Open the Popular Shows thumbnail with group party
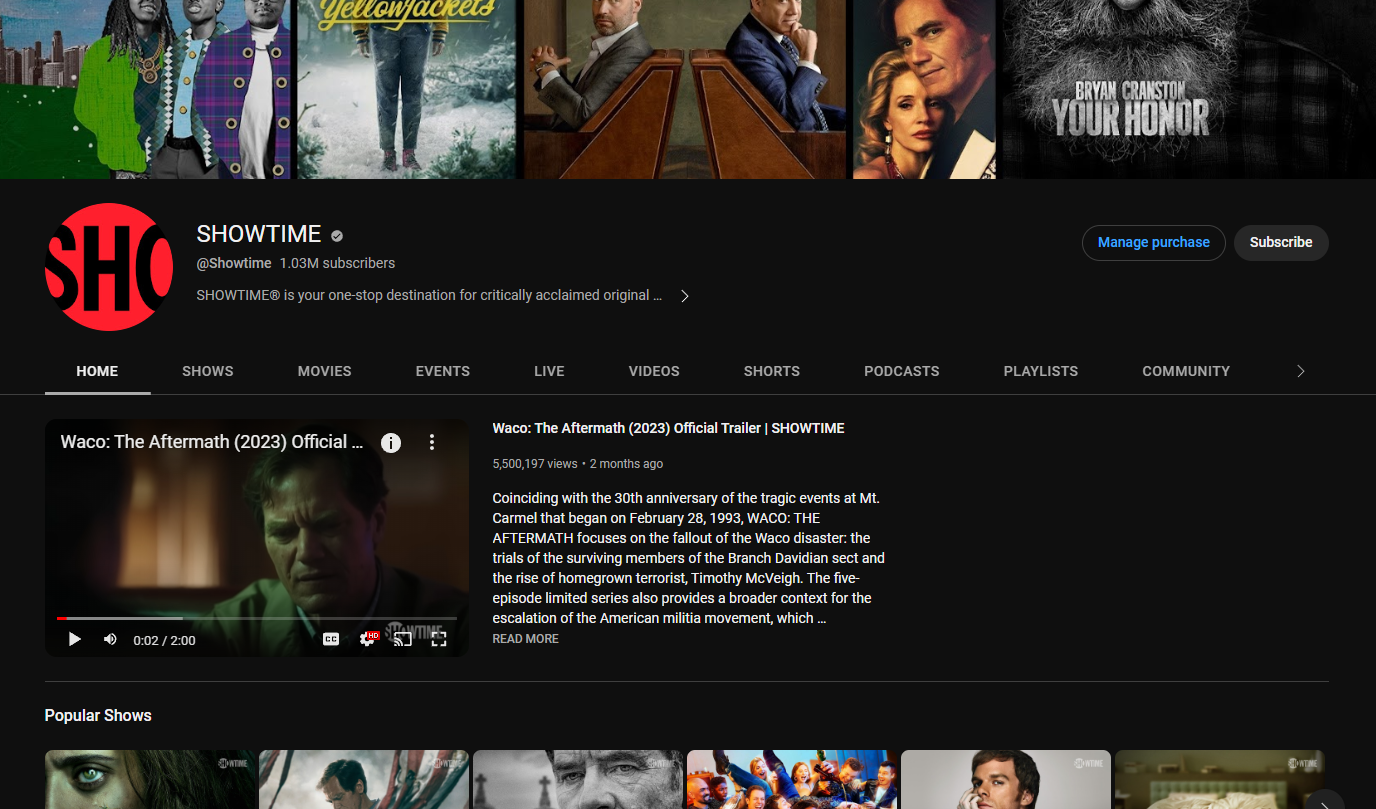This screenshot has width=1376, height=809. 792,779
